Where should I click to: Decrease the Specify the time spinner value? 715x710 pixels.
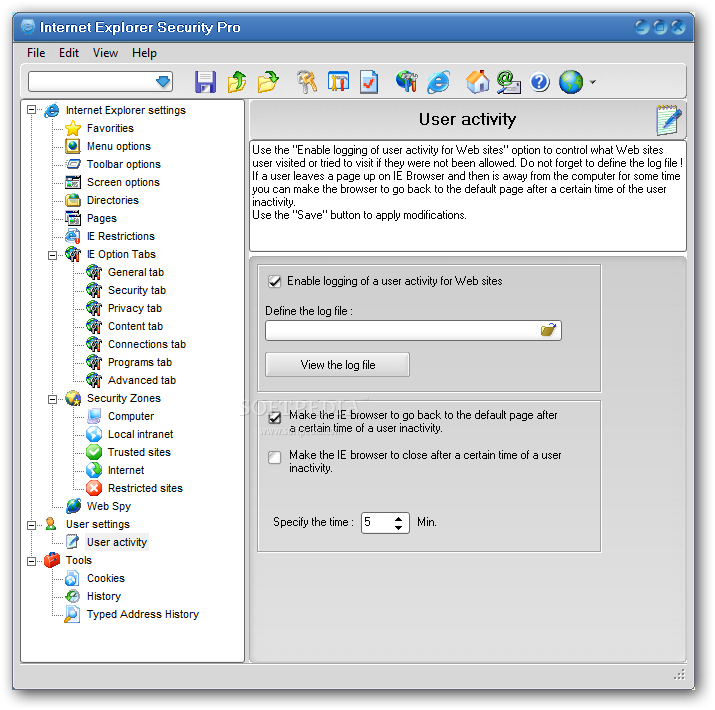point(399,527)
